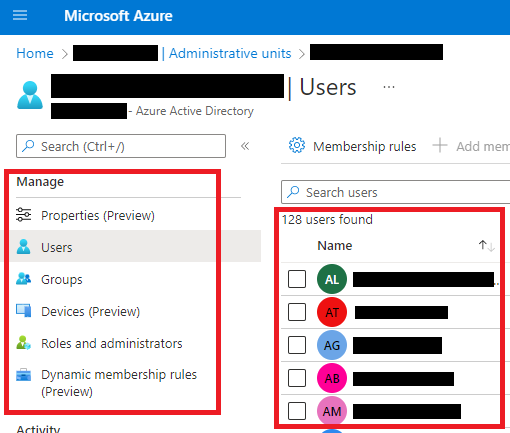
Task: Click the Microsoft Azure title
Action: (x=118, y=16)
